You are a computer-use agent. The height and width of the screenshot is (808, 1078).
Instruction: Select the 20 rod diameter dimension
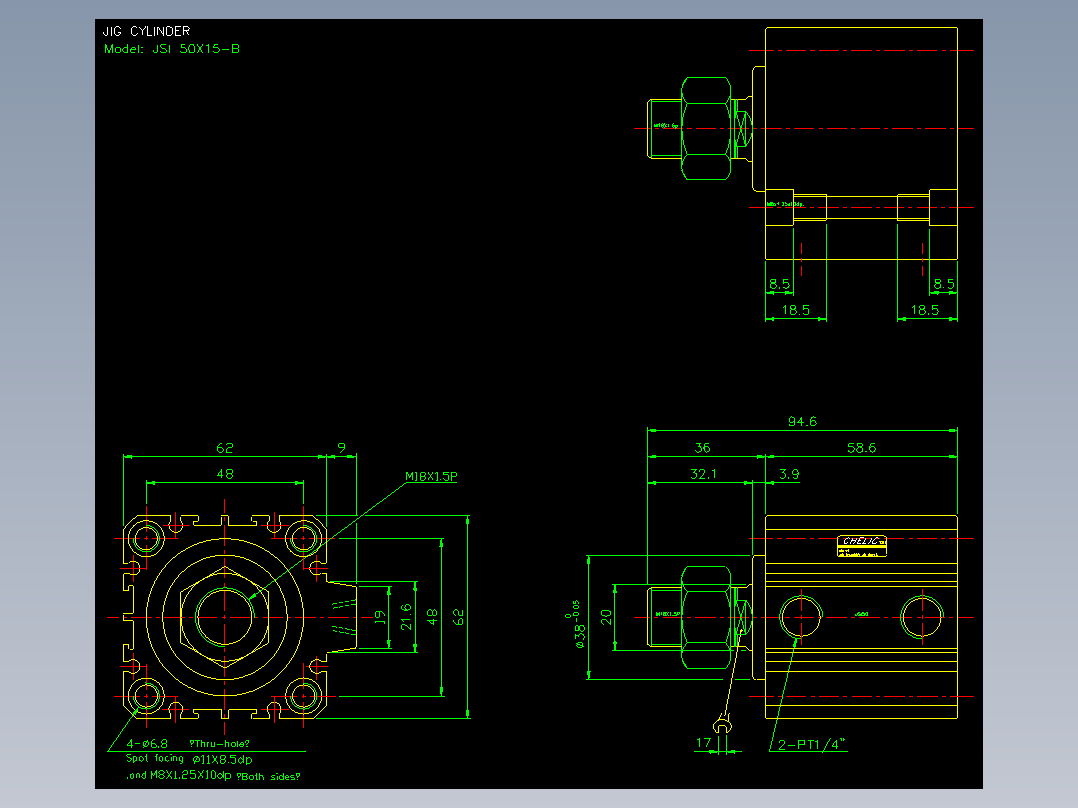[x=606, y=617]
